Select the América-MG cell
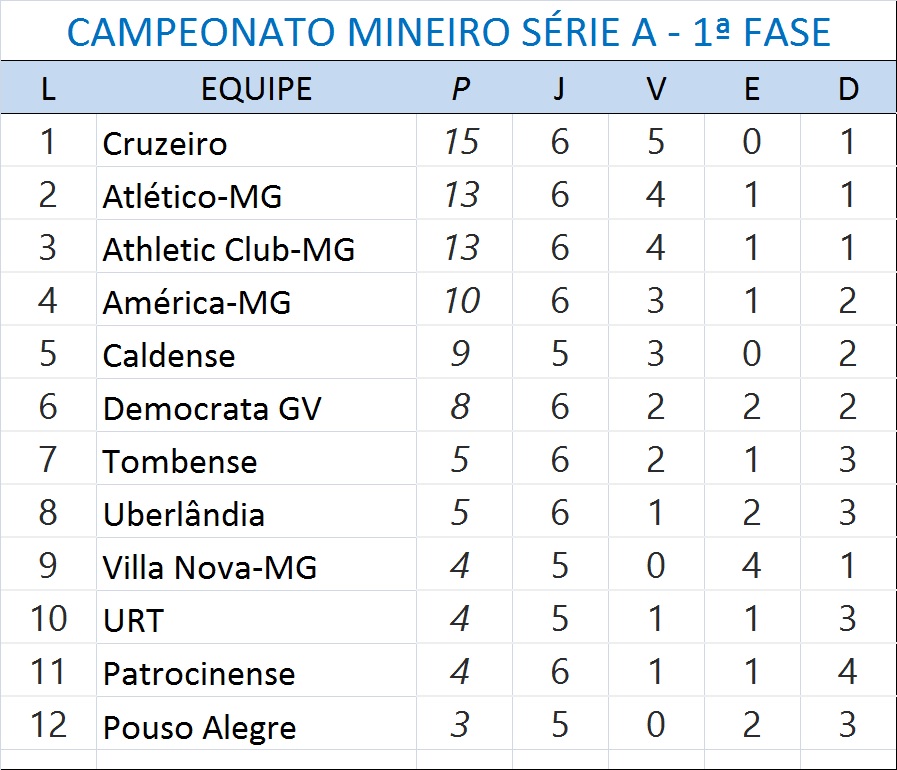 (x=196, y=302)
